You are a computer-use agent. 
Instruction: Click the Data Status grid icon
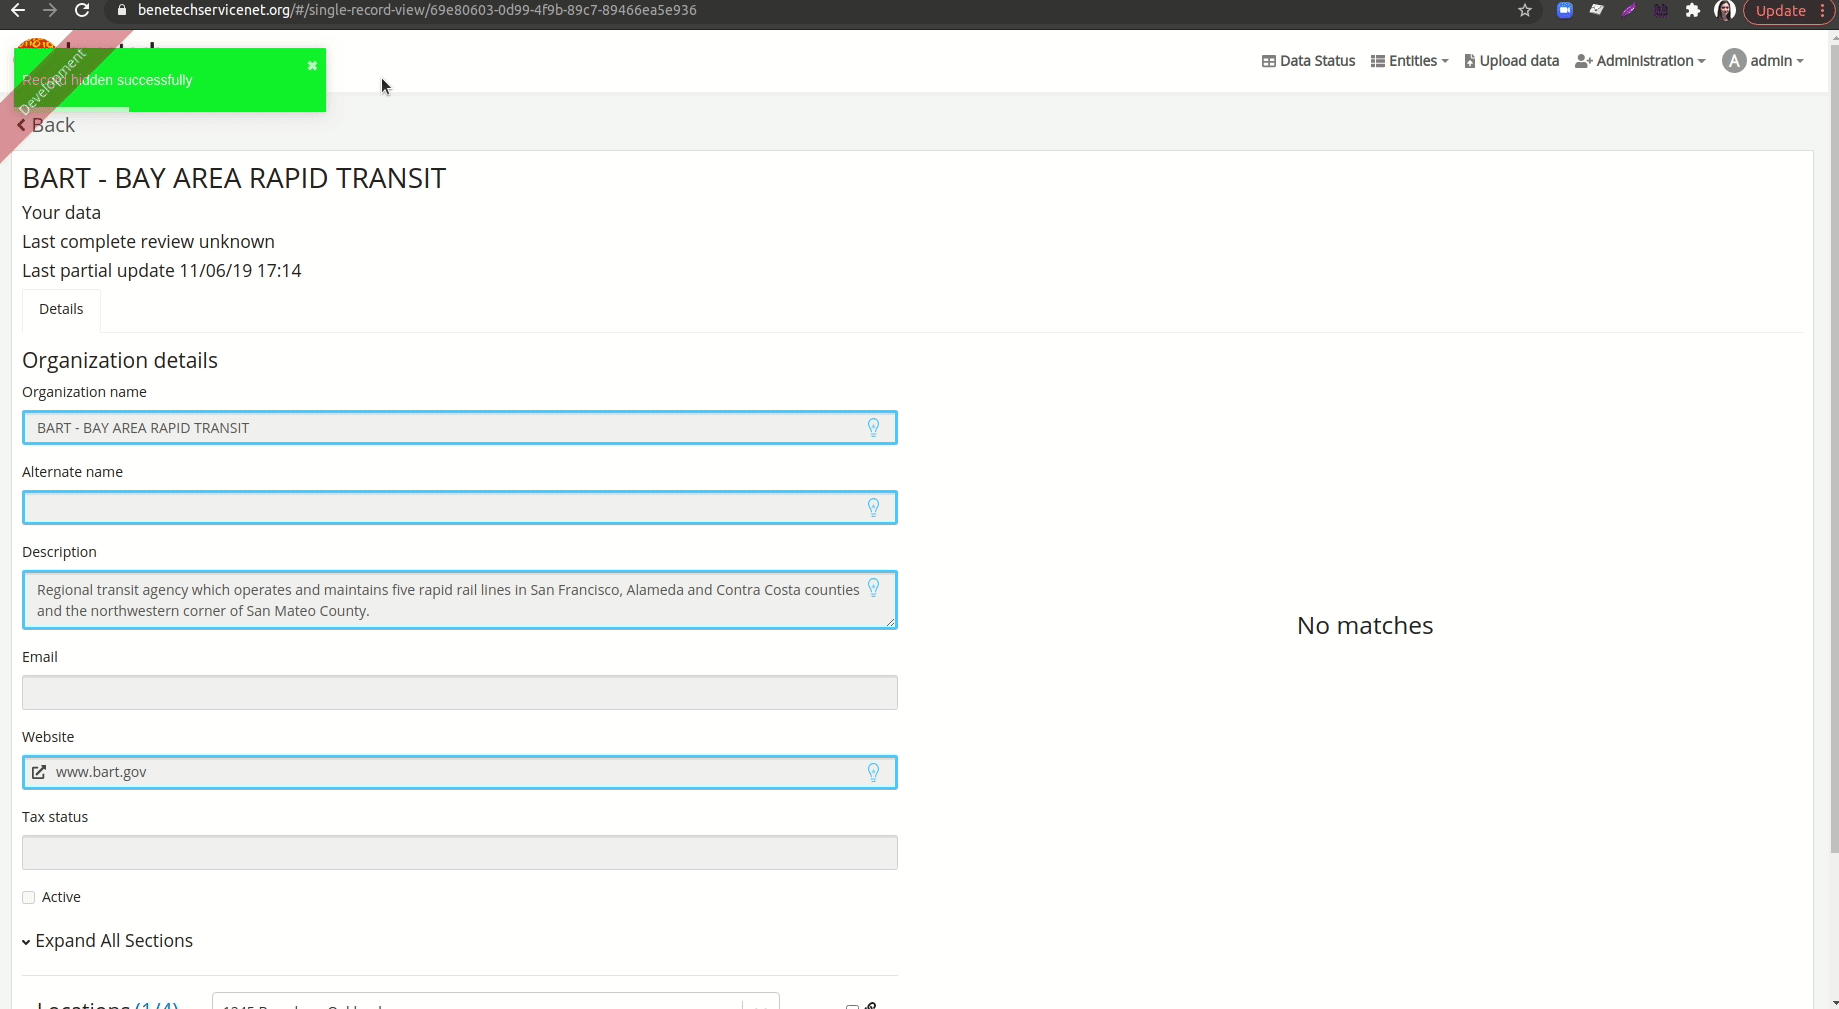pyautogui.click(x=1267, y=61)
